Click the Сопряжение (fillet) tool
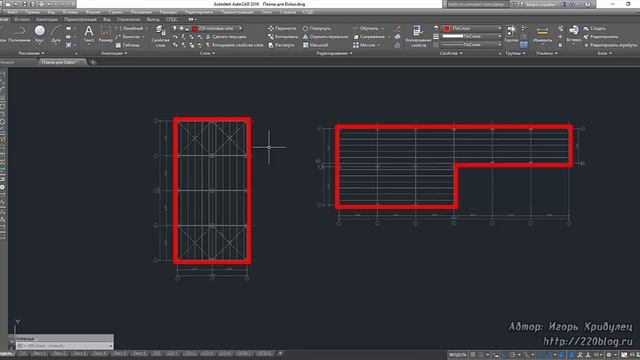Screen dimensions: 640x360 click(x=369, y=37)
